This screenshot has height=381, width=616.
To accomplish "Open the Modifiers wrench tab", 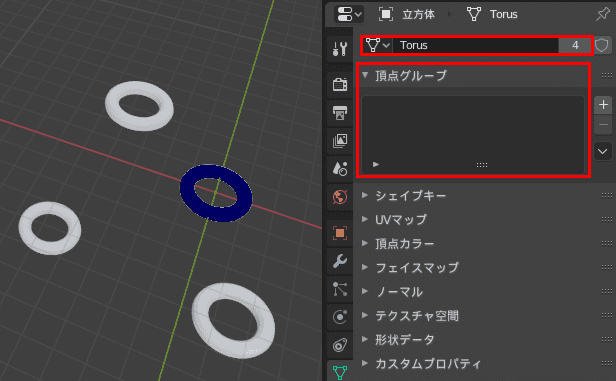I will (340, 261).
